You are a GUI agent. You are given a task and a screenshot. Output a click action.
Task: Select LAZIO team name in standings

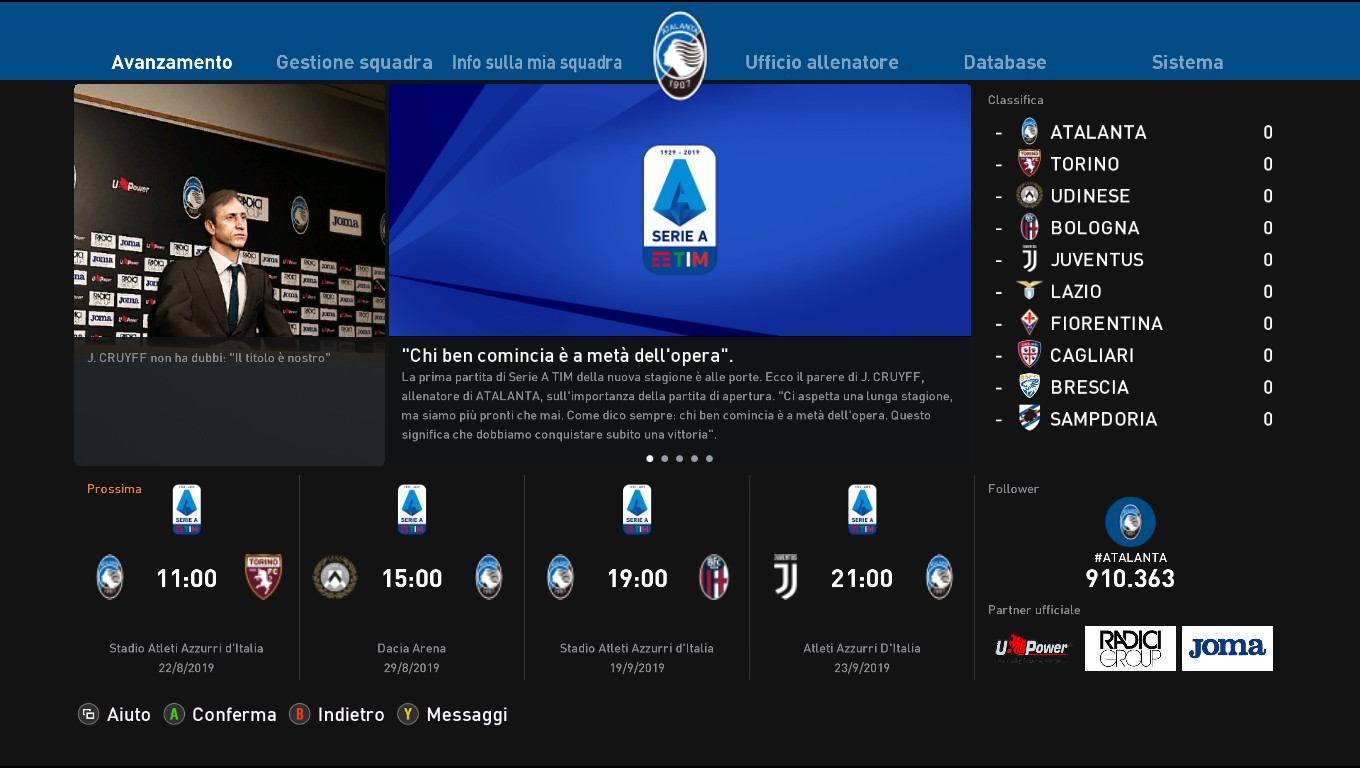coord(1076,292)
